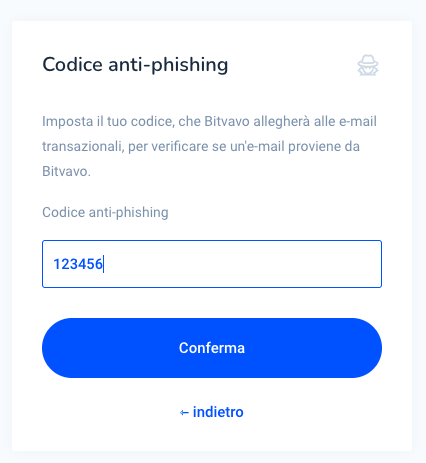Click after digit 6 in the code field

tap(103, 264)
